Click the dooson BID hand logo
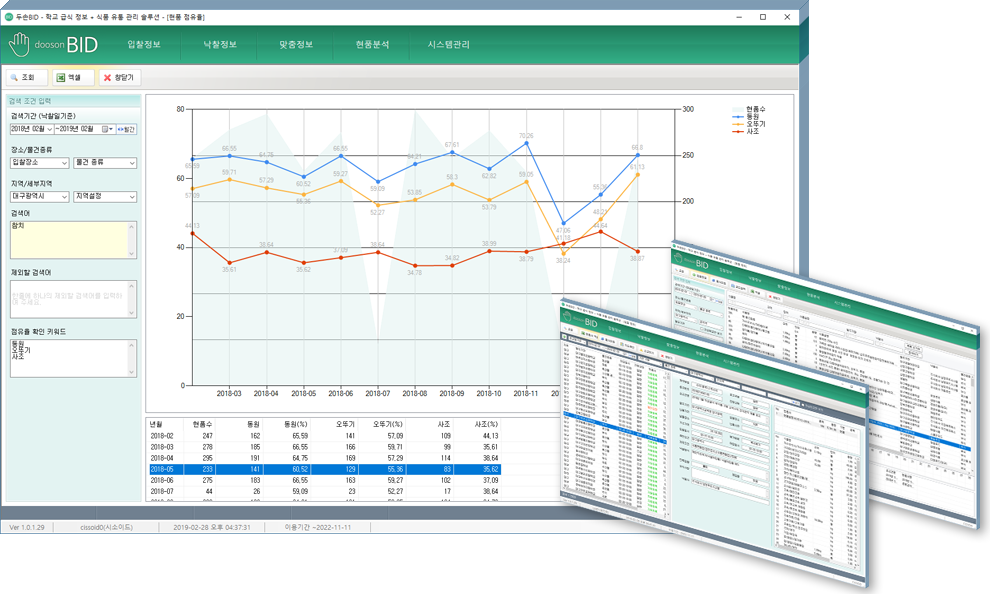990x594 pixels. tap(19, 45)
